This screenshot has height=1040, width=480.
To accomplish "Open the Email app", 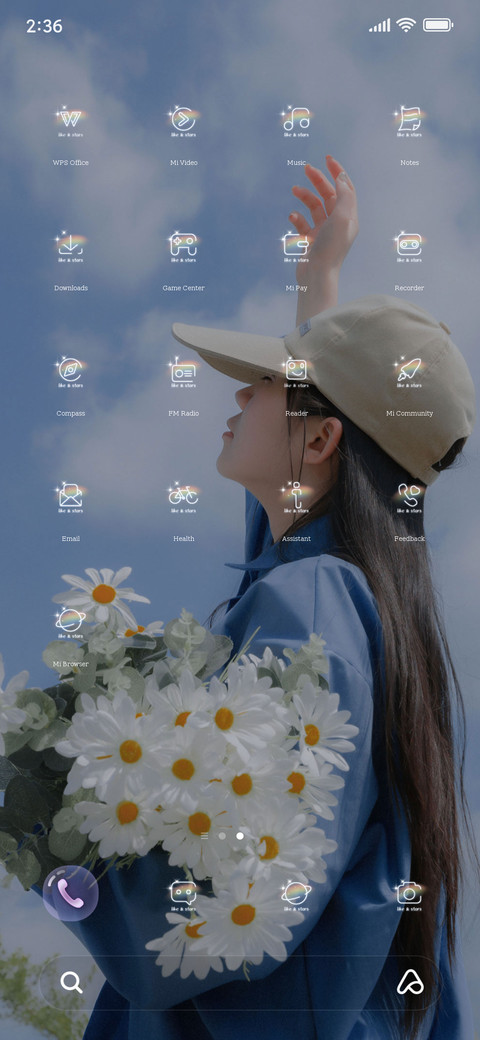I will pos(70,499).
